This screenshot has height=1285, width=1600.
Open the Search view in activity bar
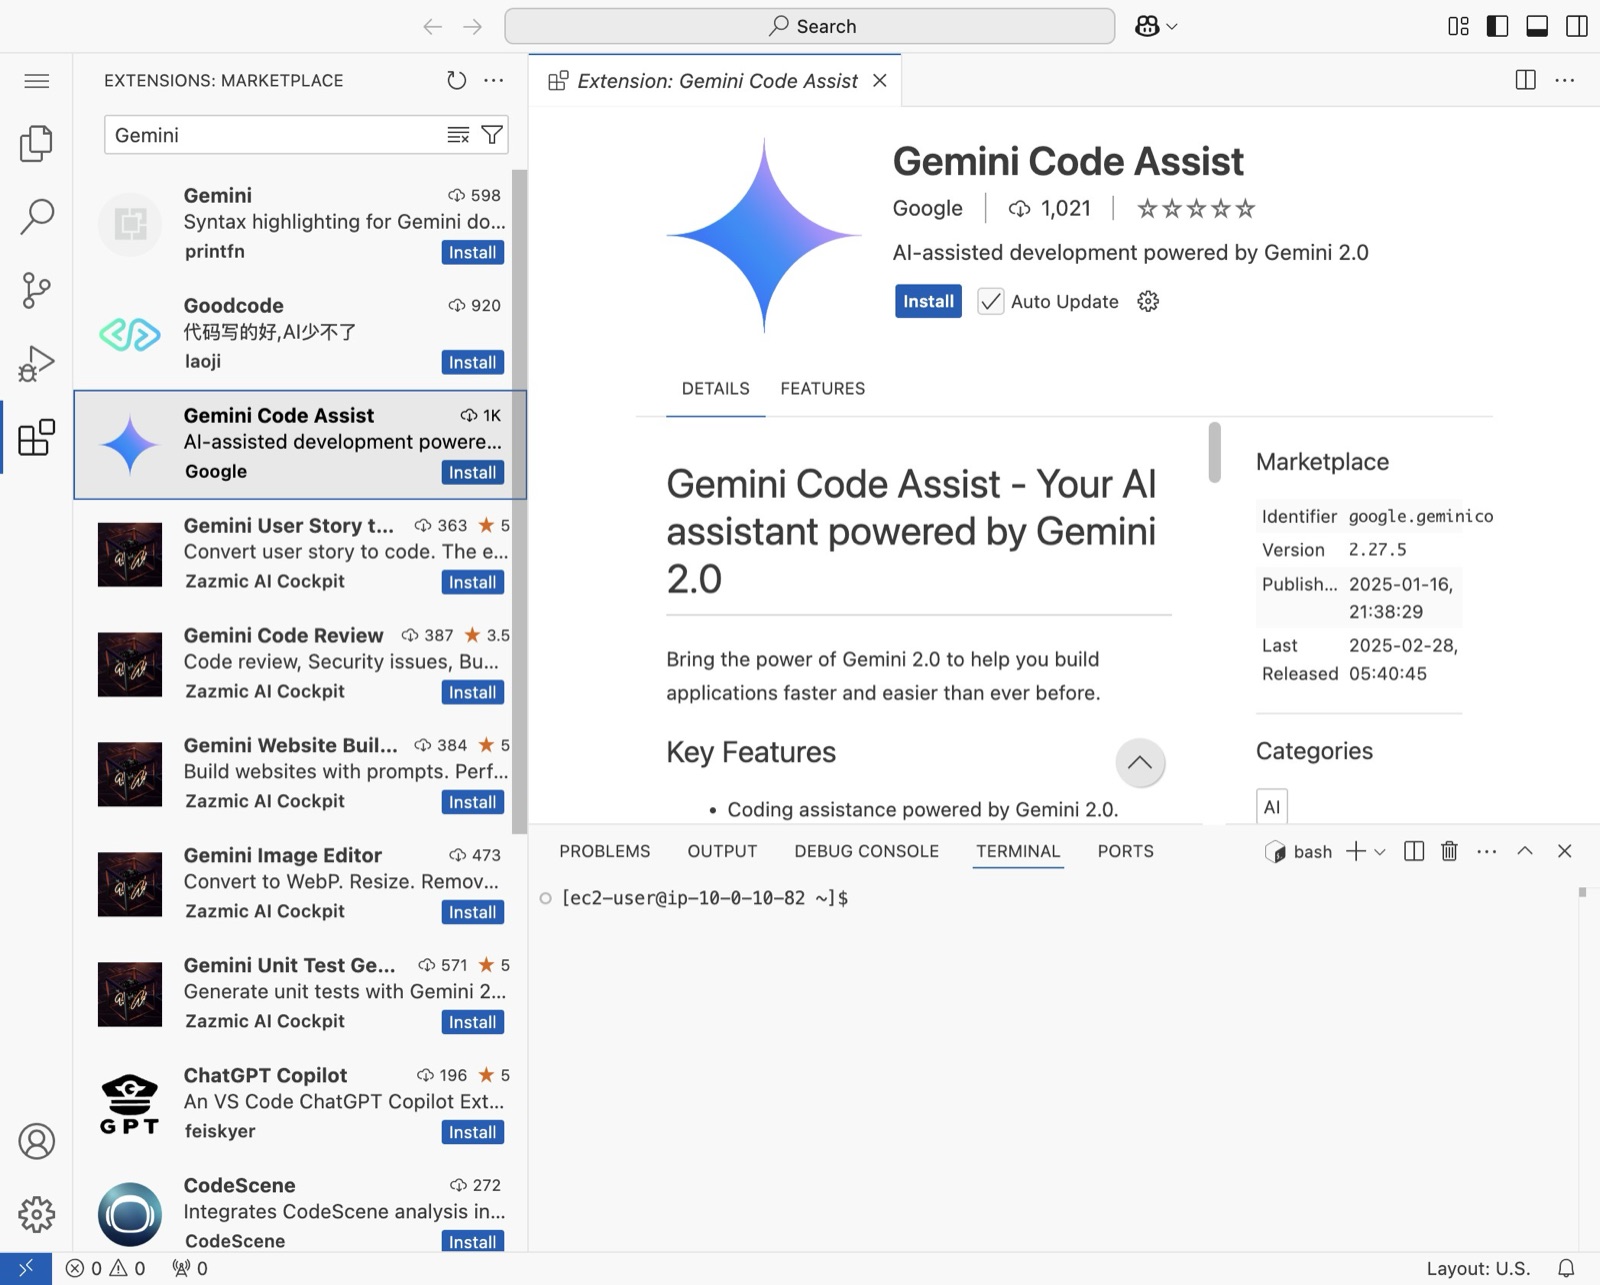36,216
